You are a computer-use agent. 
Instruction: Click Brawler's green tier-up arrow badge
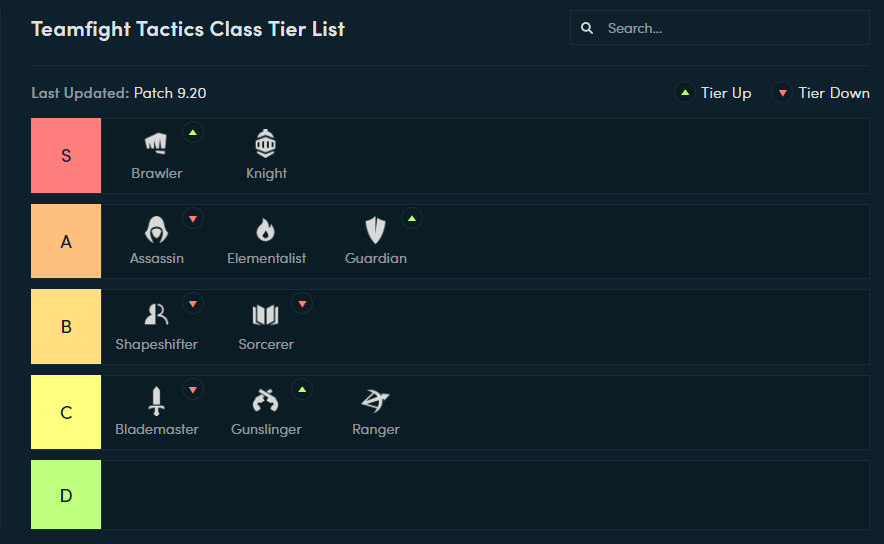pyautogui.click(x=193, y=133)
